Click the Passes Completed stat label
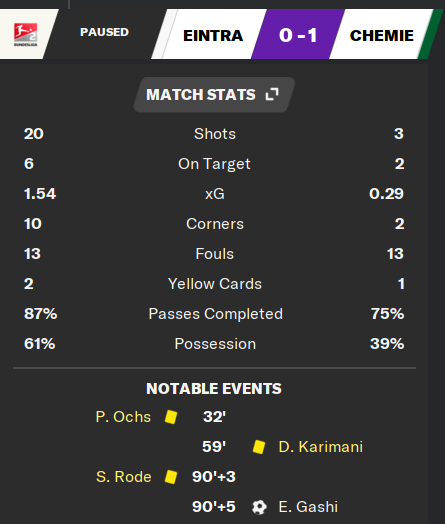This screenshot has width=445, height=524. [215, 314]
